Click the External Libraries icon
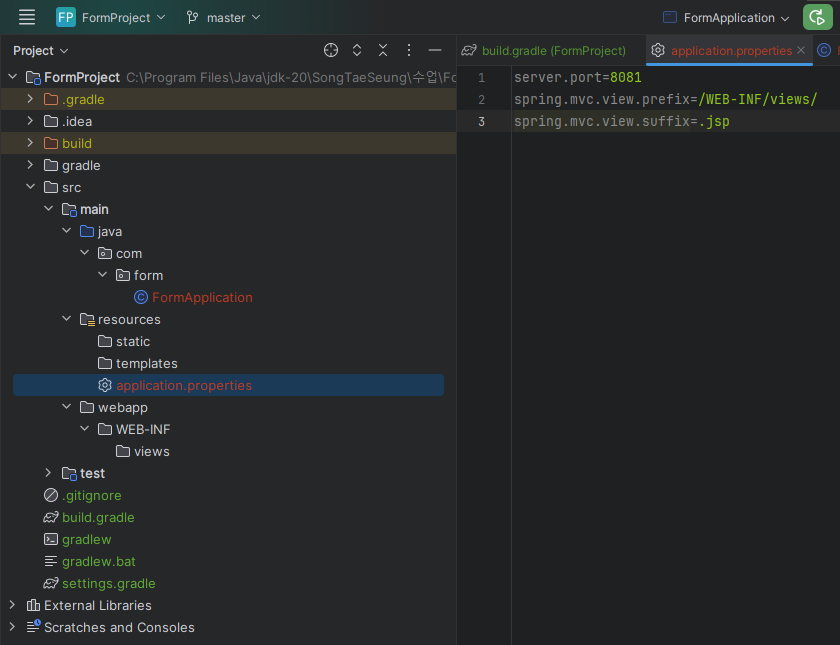This screenshot has width=840, height=645. pos(33,605)
